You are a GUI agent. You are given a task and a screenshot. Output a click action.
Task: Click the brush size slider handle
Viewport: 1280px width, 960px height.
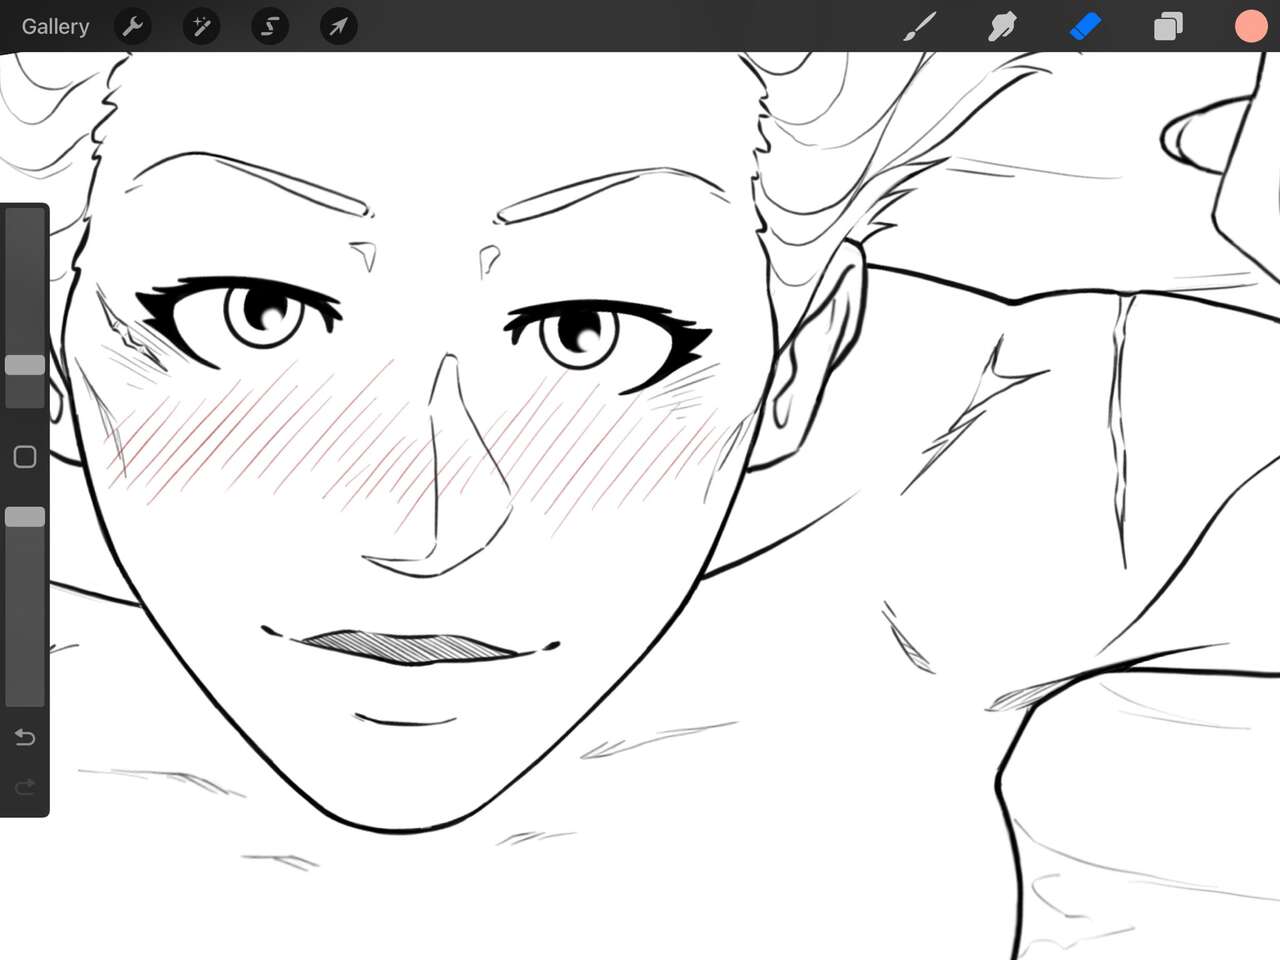click(25, 365)
